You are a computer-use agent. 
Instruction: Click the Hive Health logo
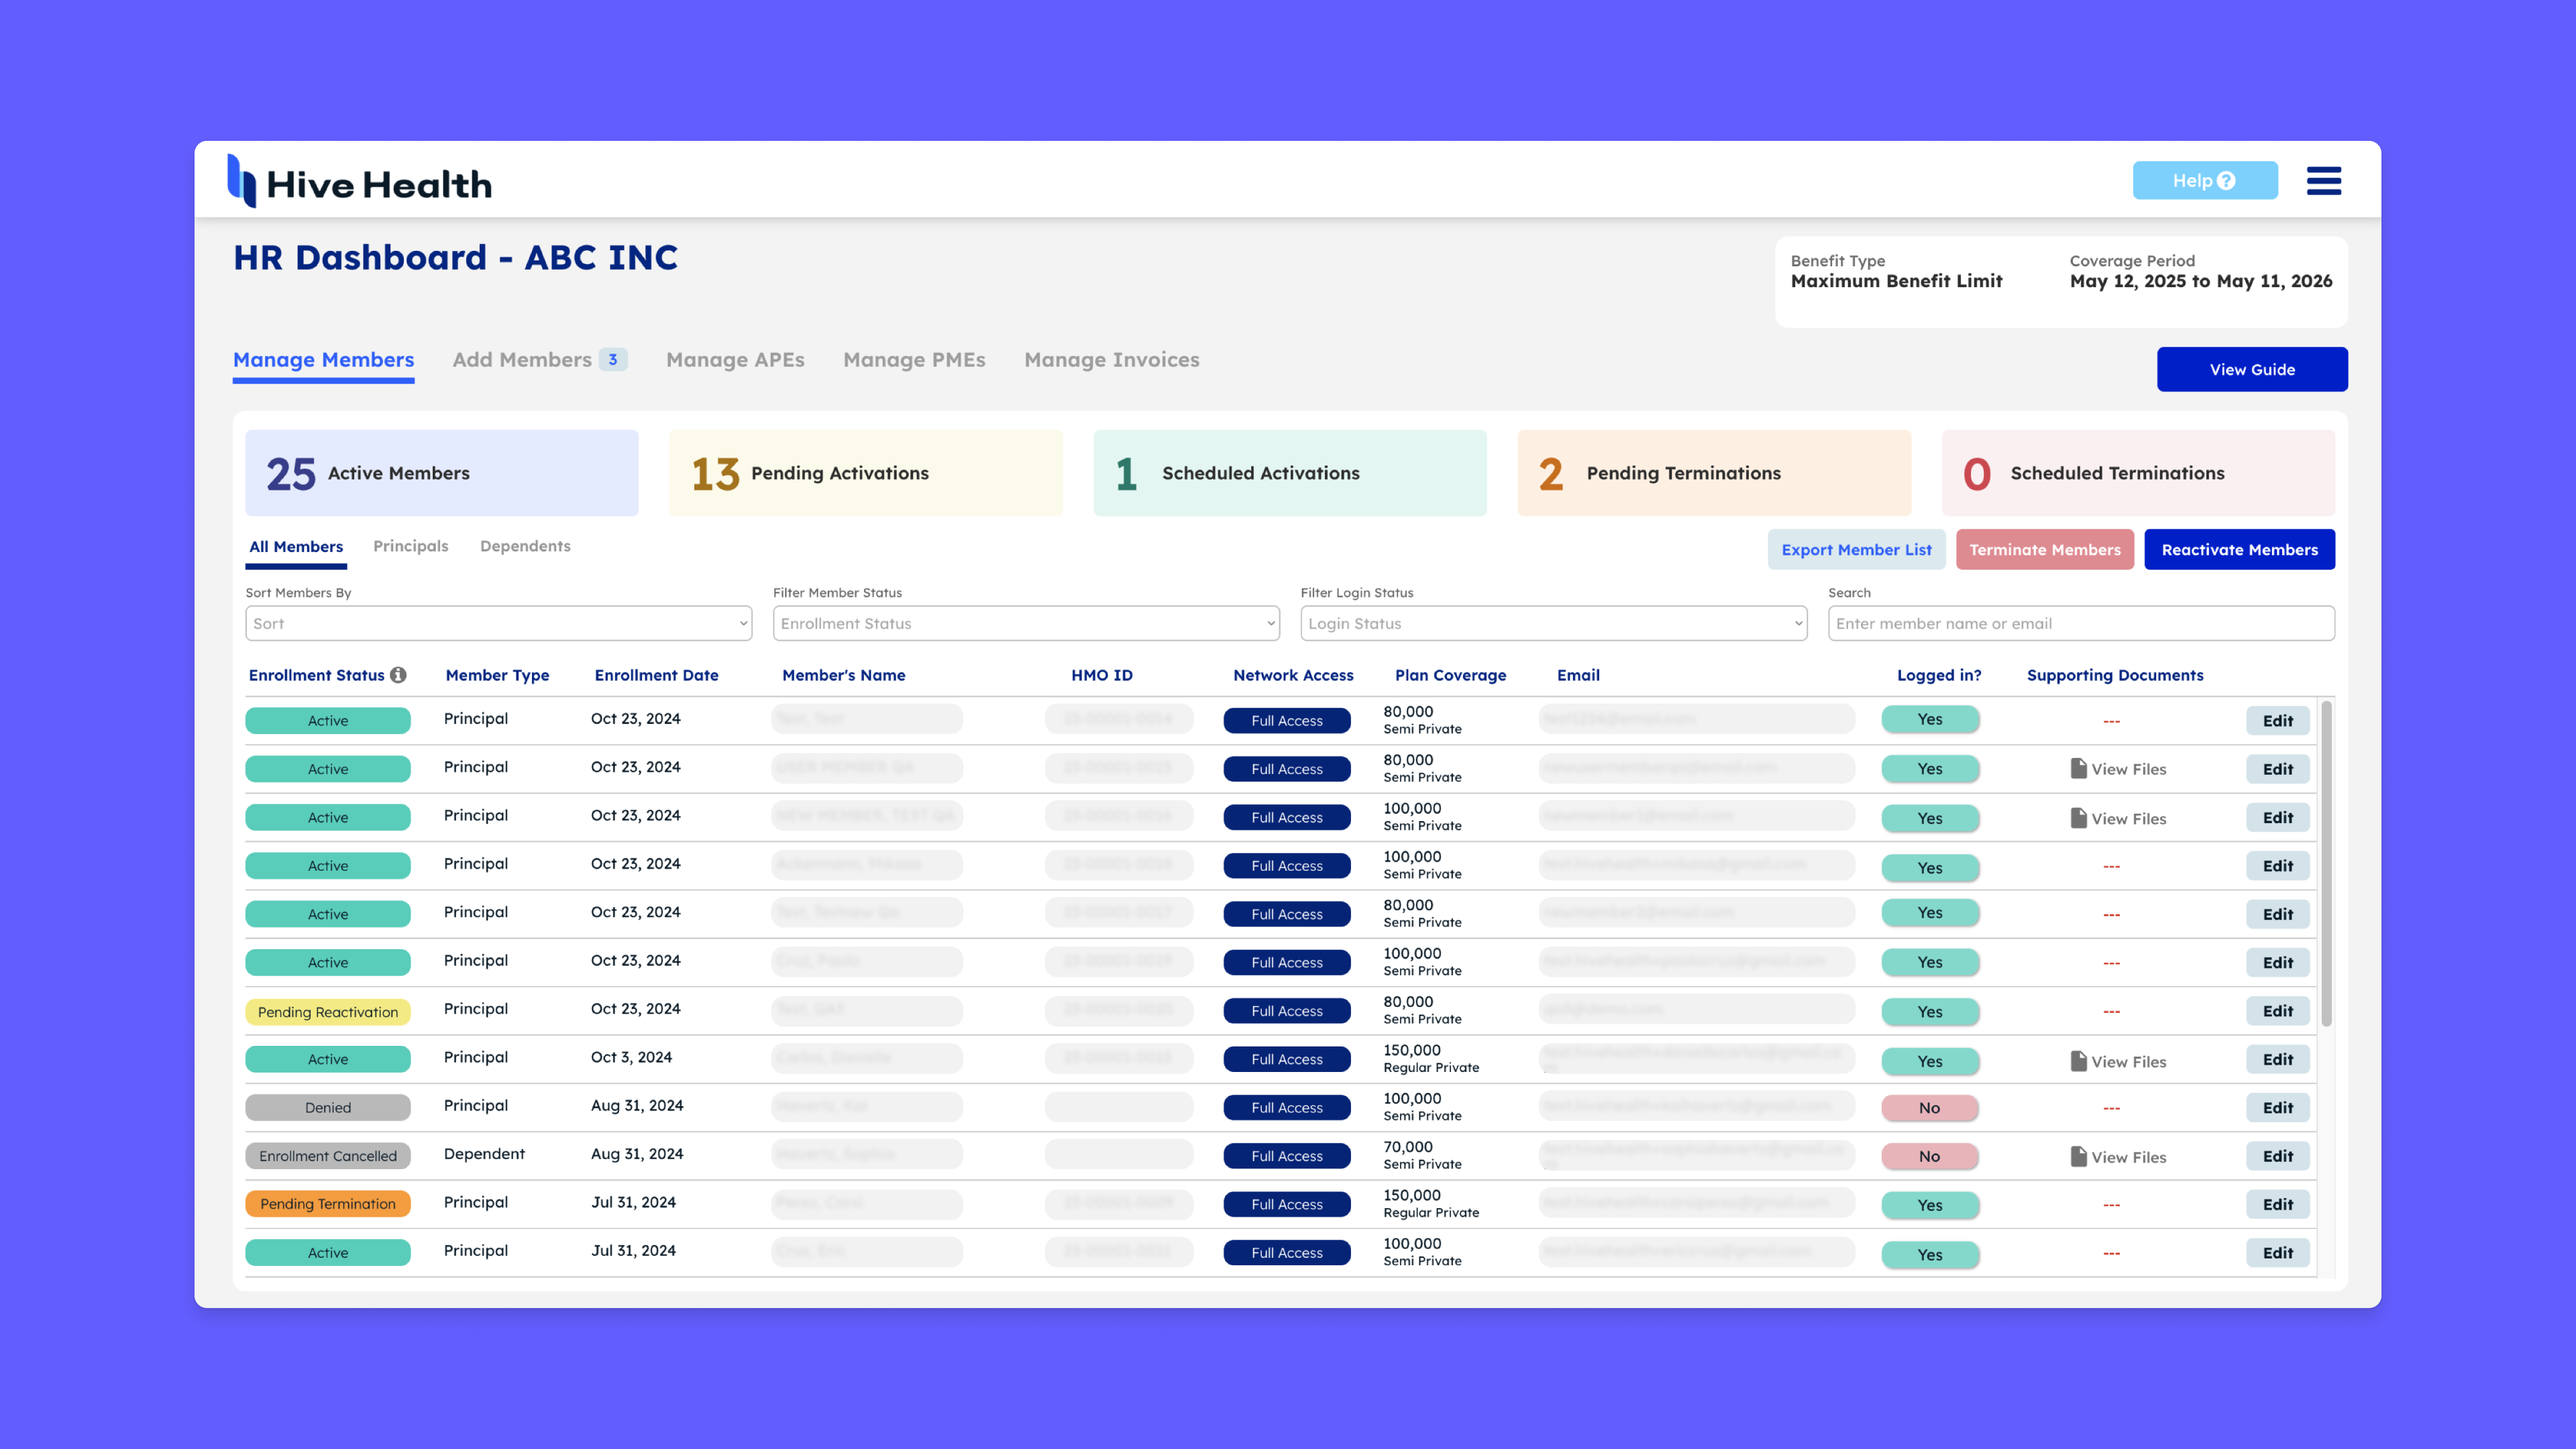[x=360, y=182]
